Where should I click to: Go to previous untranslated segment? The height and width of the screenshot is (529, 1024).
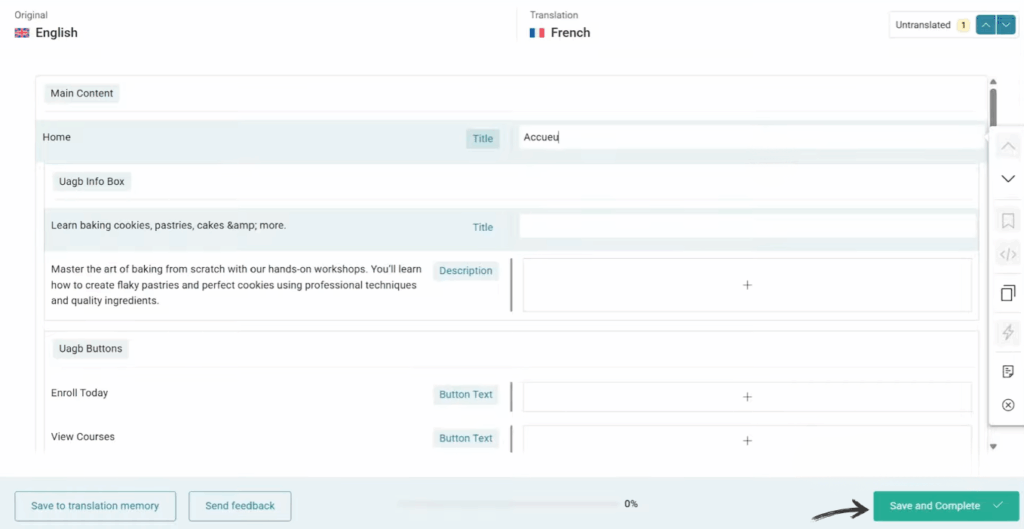985,25
